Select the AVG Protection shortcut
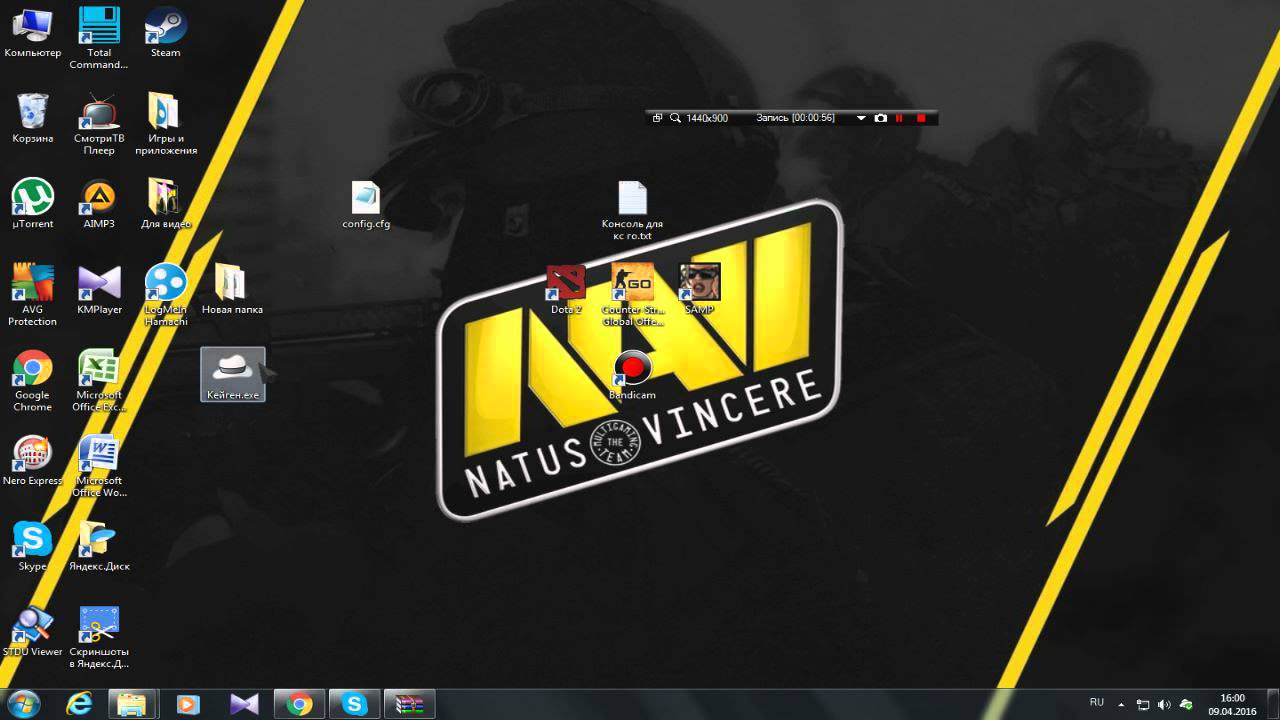 point(32,295)
